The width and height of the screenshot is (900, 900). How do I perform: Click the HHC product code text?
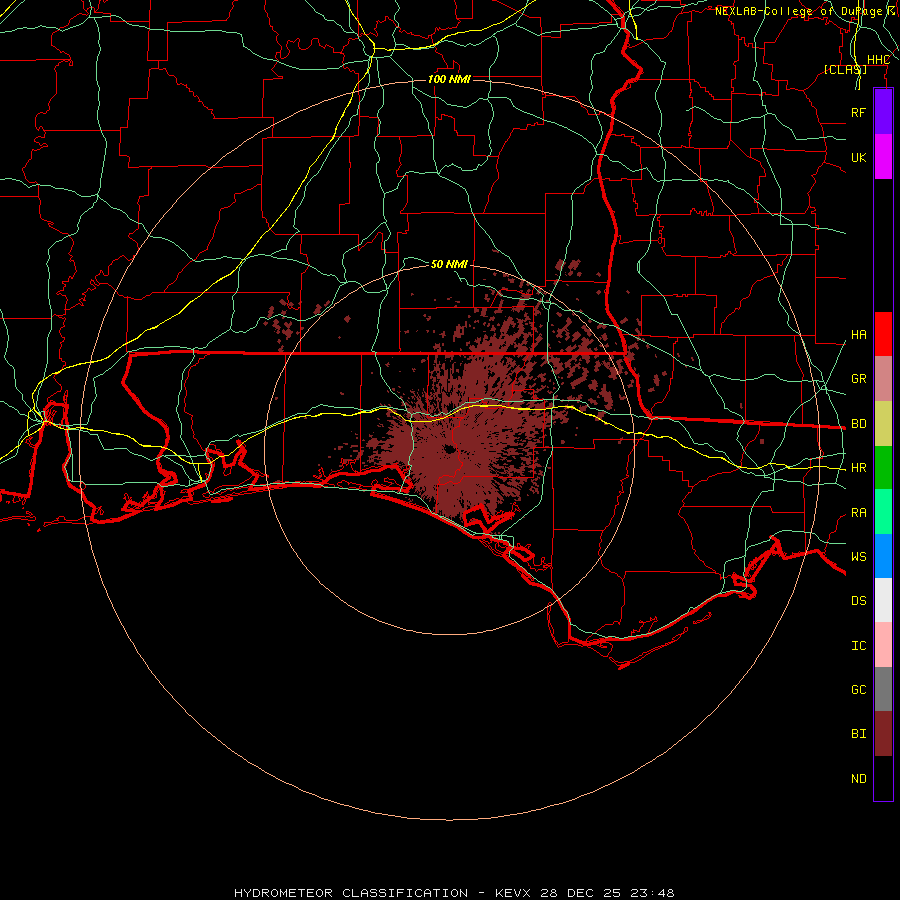pos(878,60)
